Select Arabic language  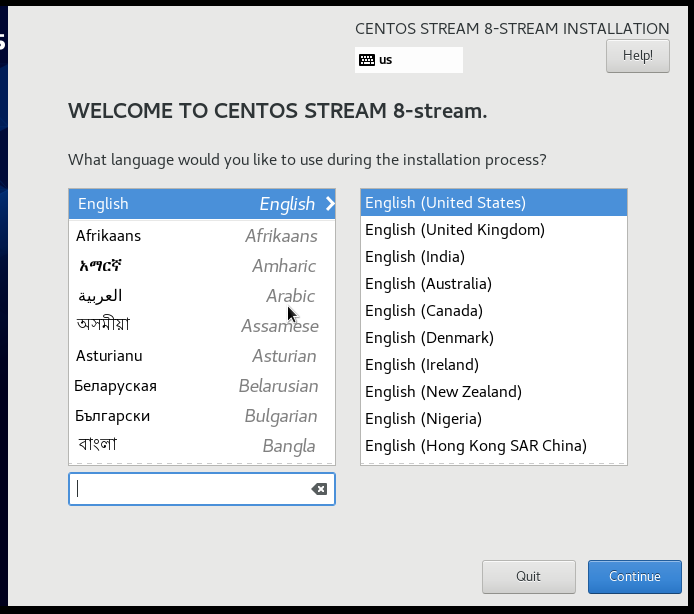tap(202, 296)
